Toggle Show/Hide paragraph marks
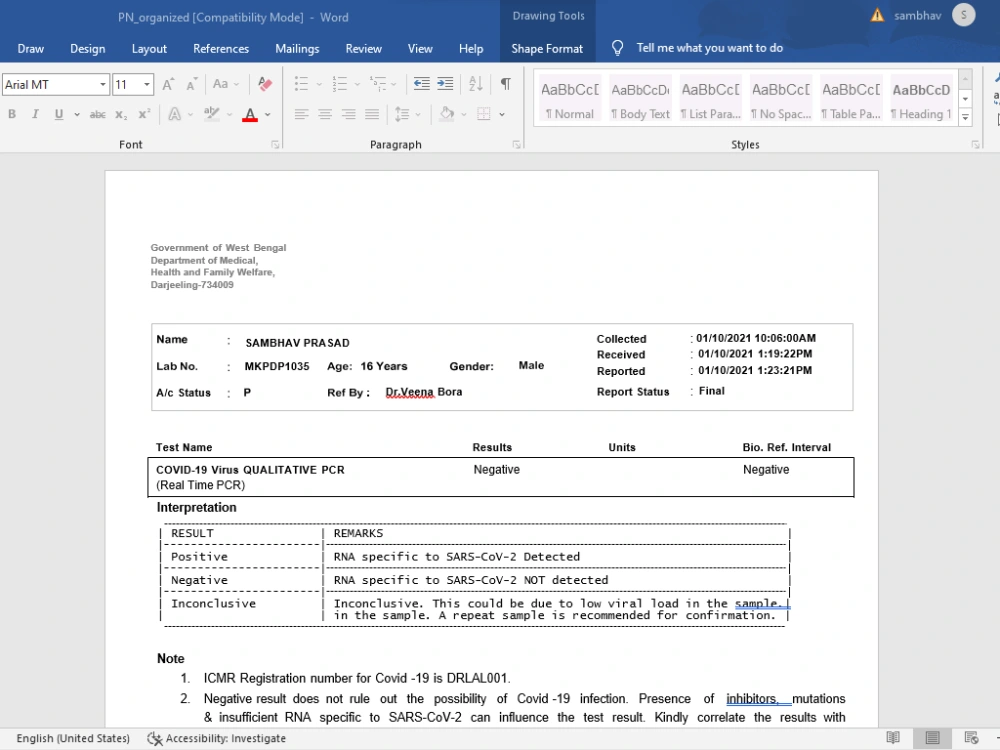The width and height of the screenshot is (1000, 750). (x=505, y=84)
